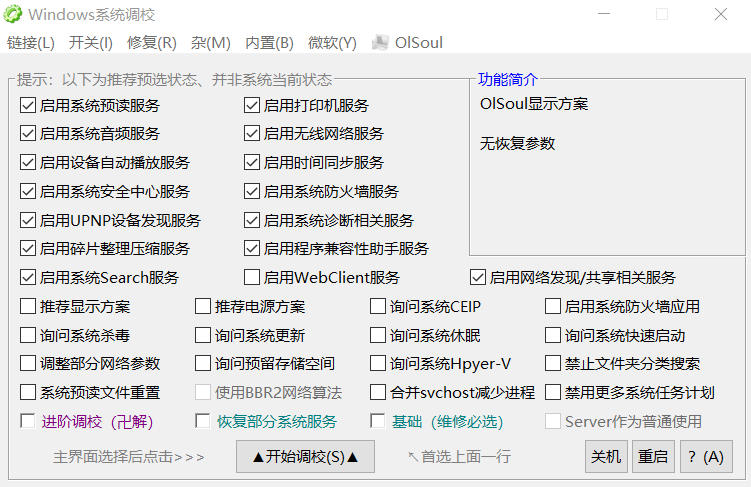Click the 重启 button
Image resolution: width=751 pixels, height=487 pixels.
(653, 457)
